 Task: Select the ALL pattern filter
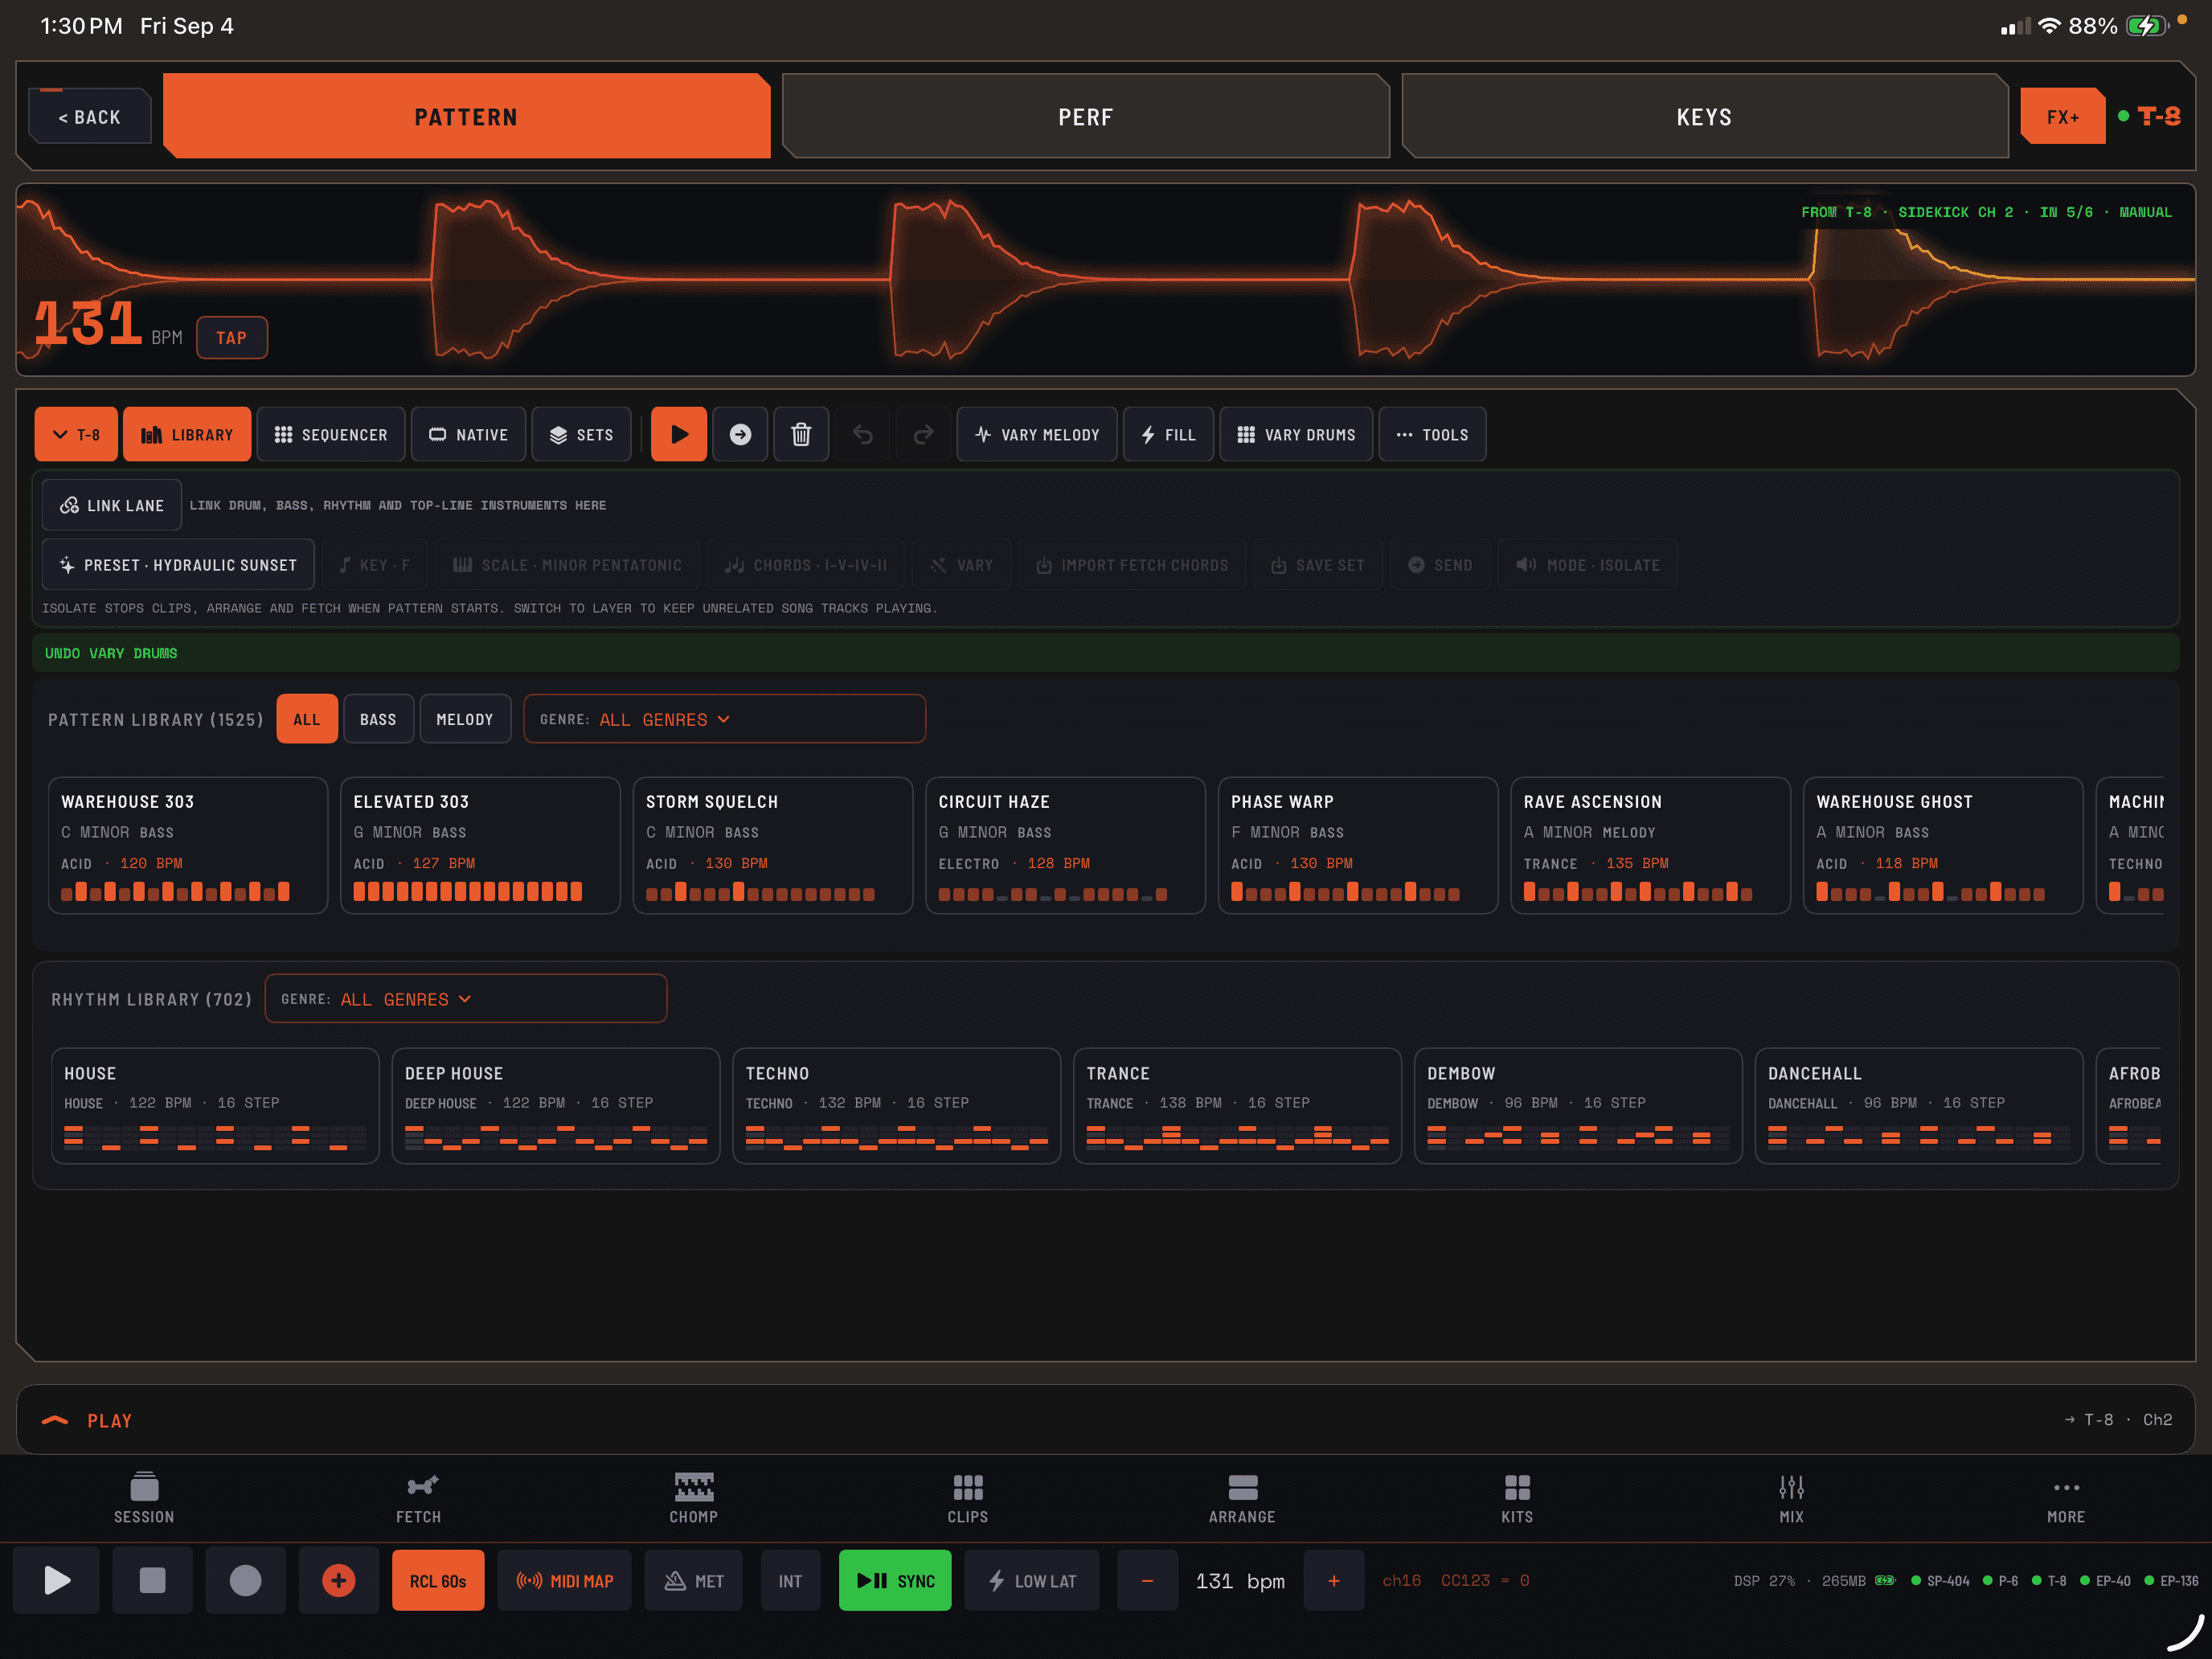click(307, 719)
